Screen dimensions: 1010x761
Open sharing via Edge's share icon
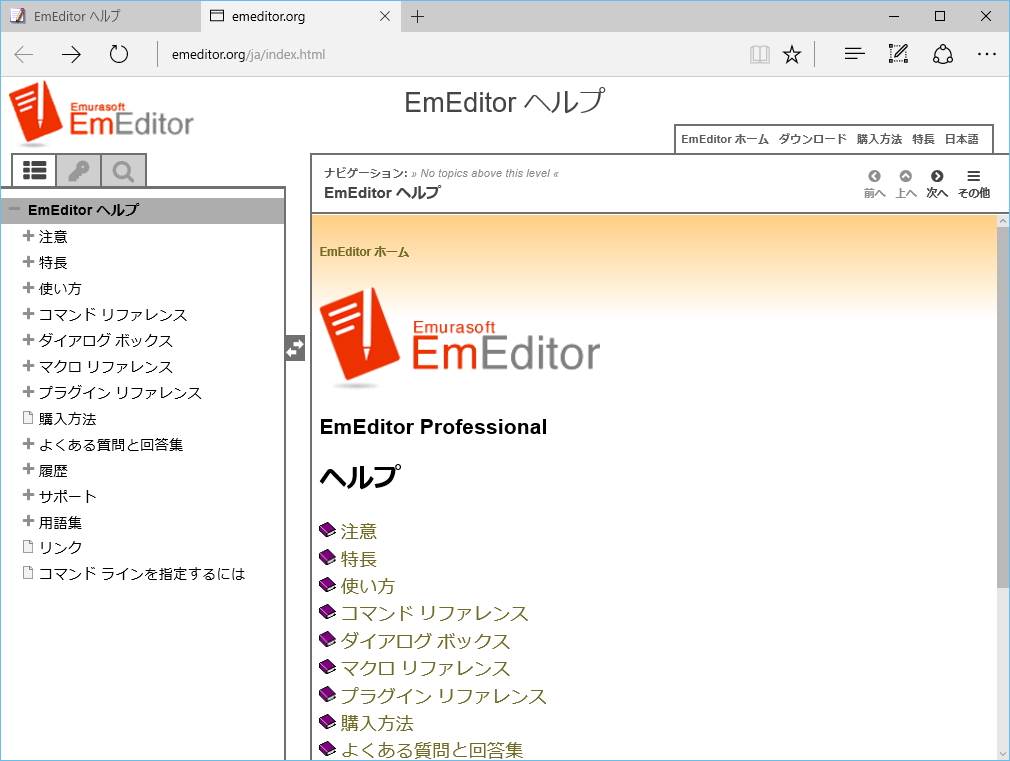tap(943, 54)
